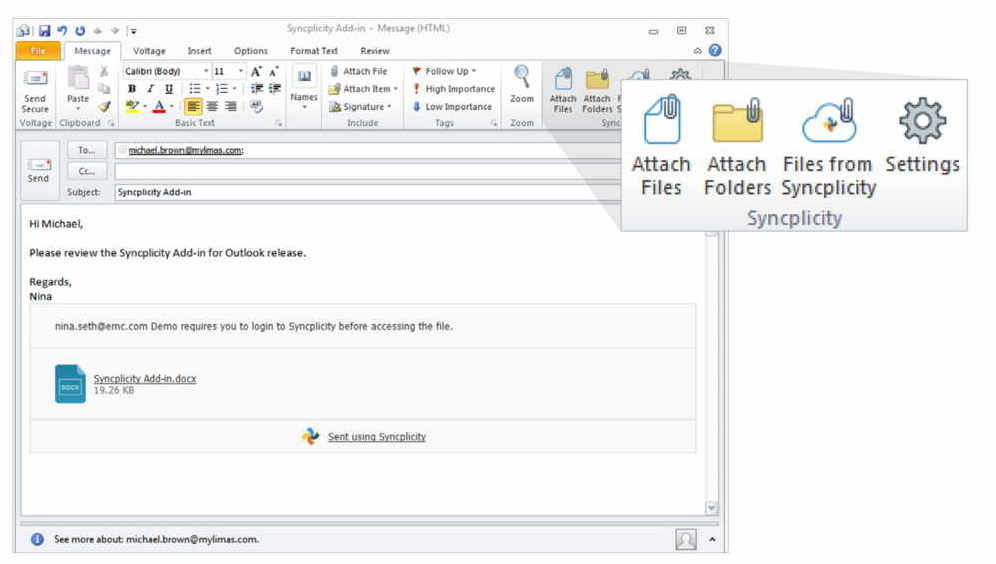
Task: Decrease the paragraph indent
Action: click(x=257, y=89)
